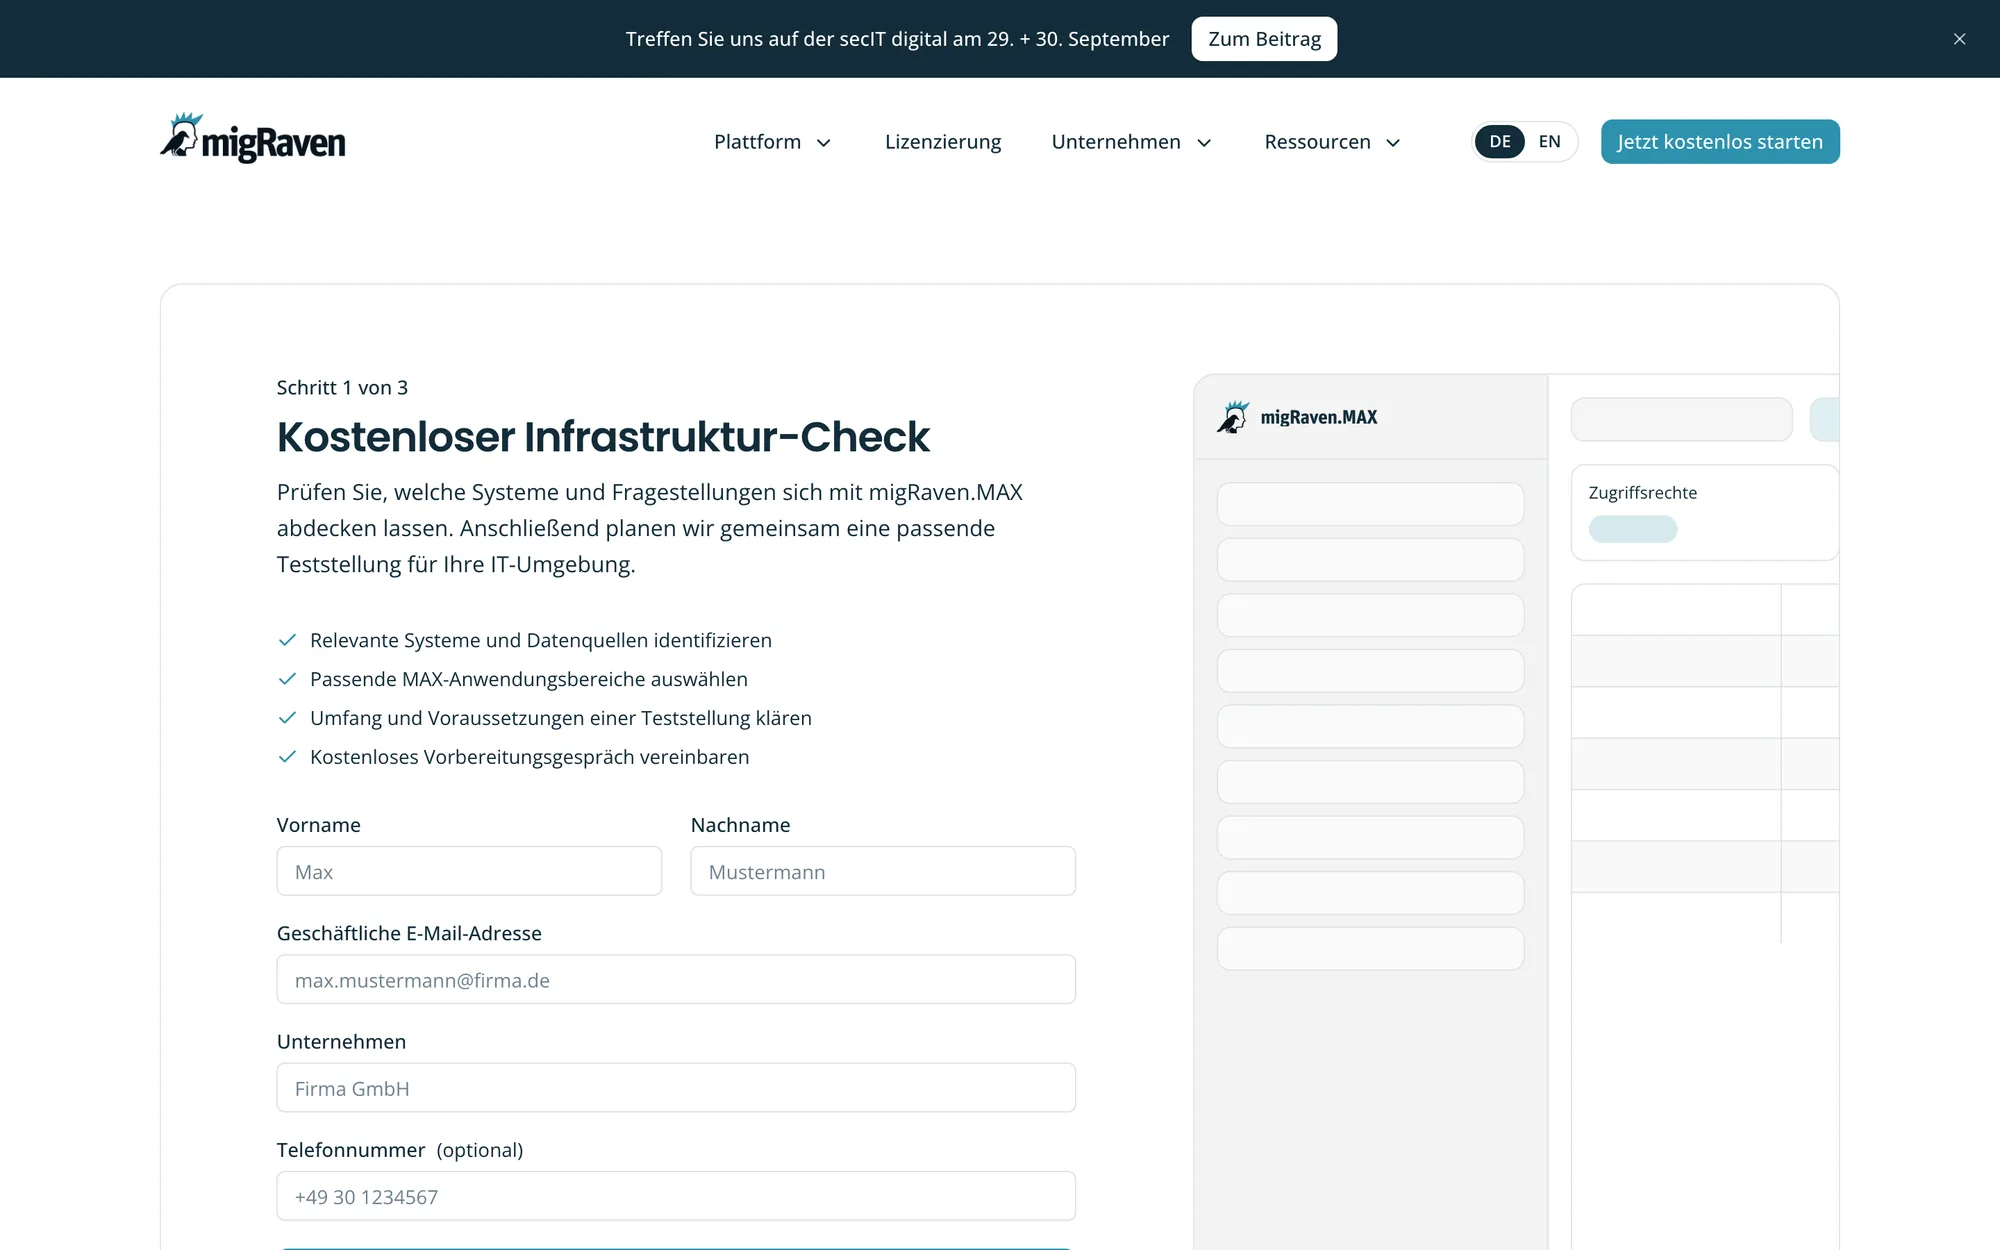Expand the Plattform chevron arrow
The width and height of the screenshot is (2000, 1250).
(824, 143)
